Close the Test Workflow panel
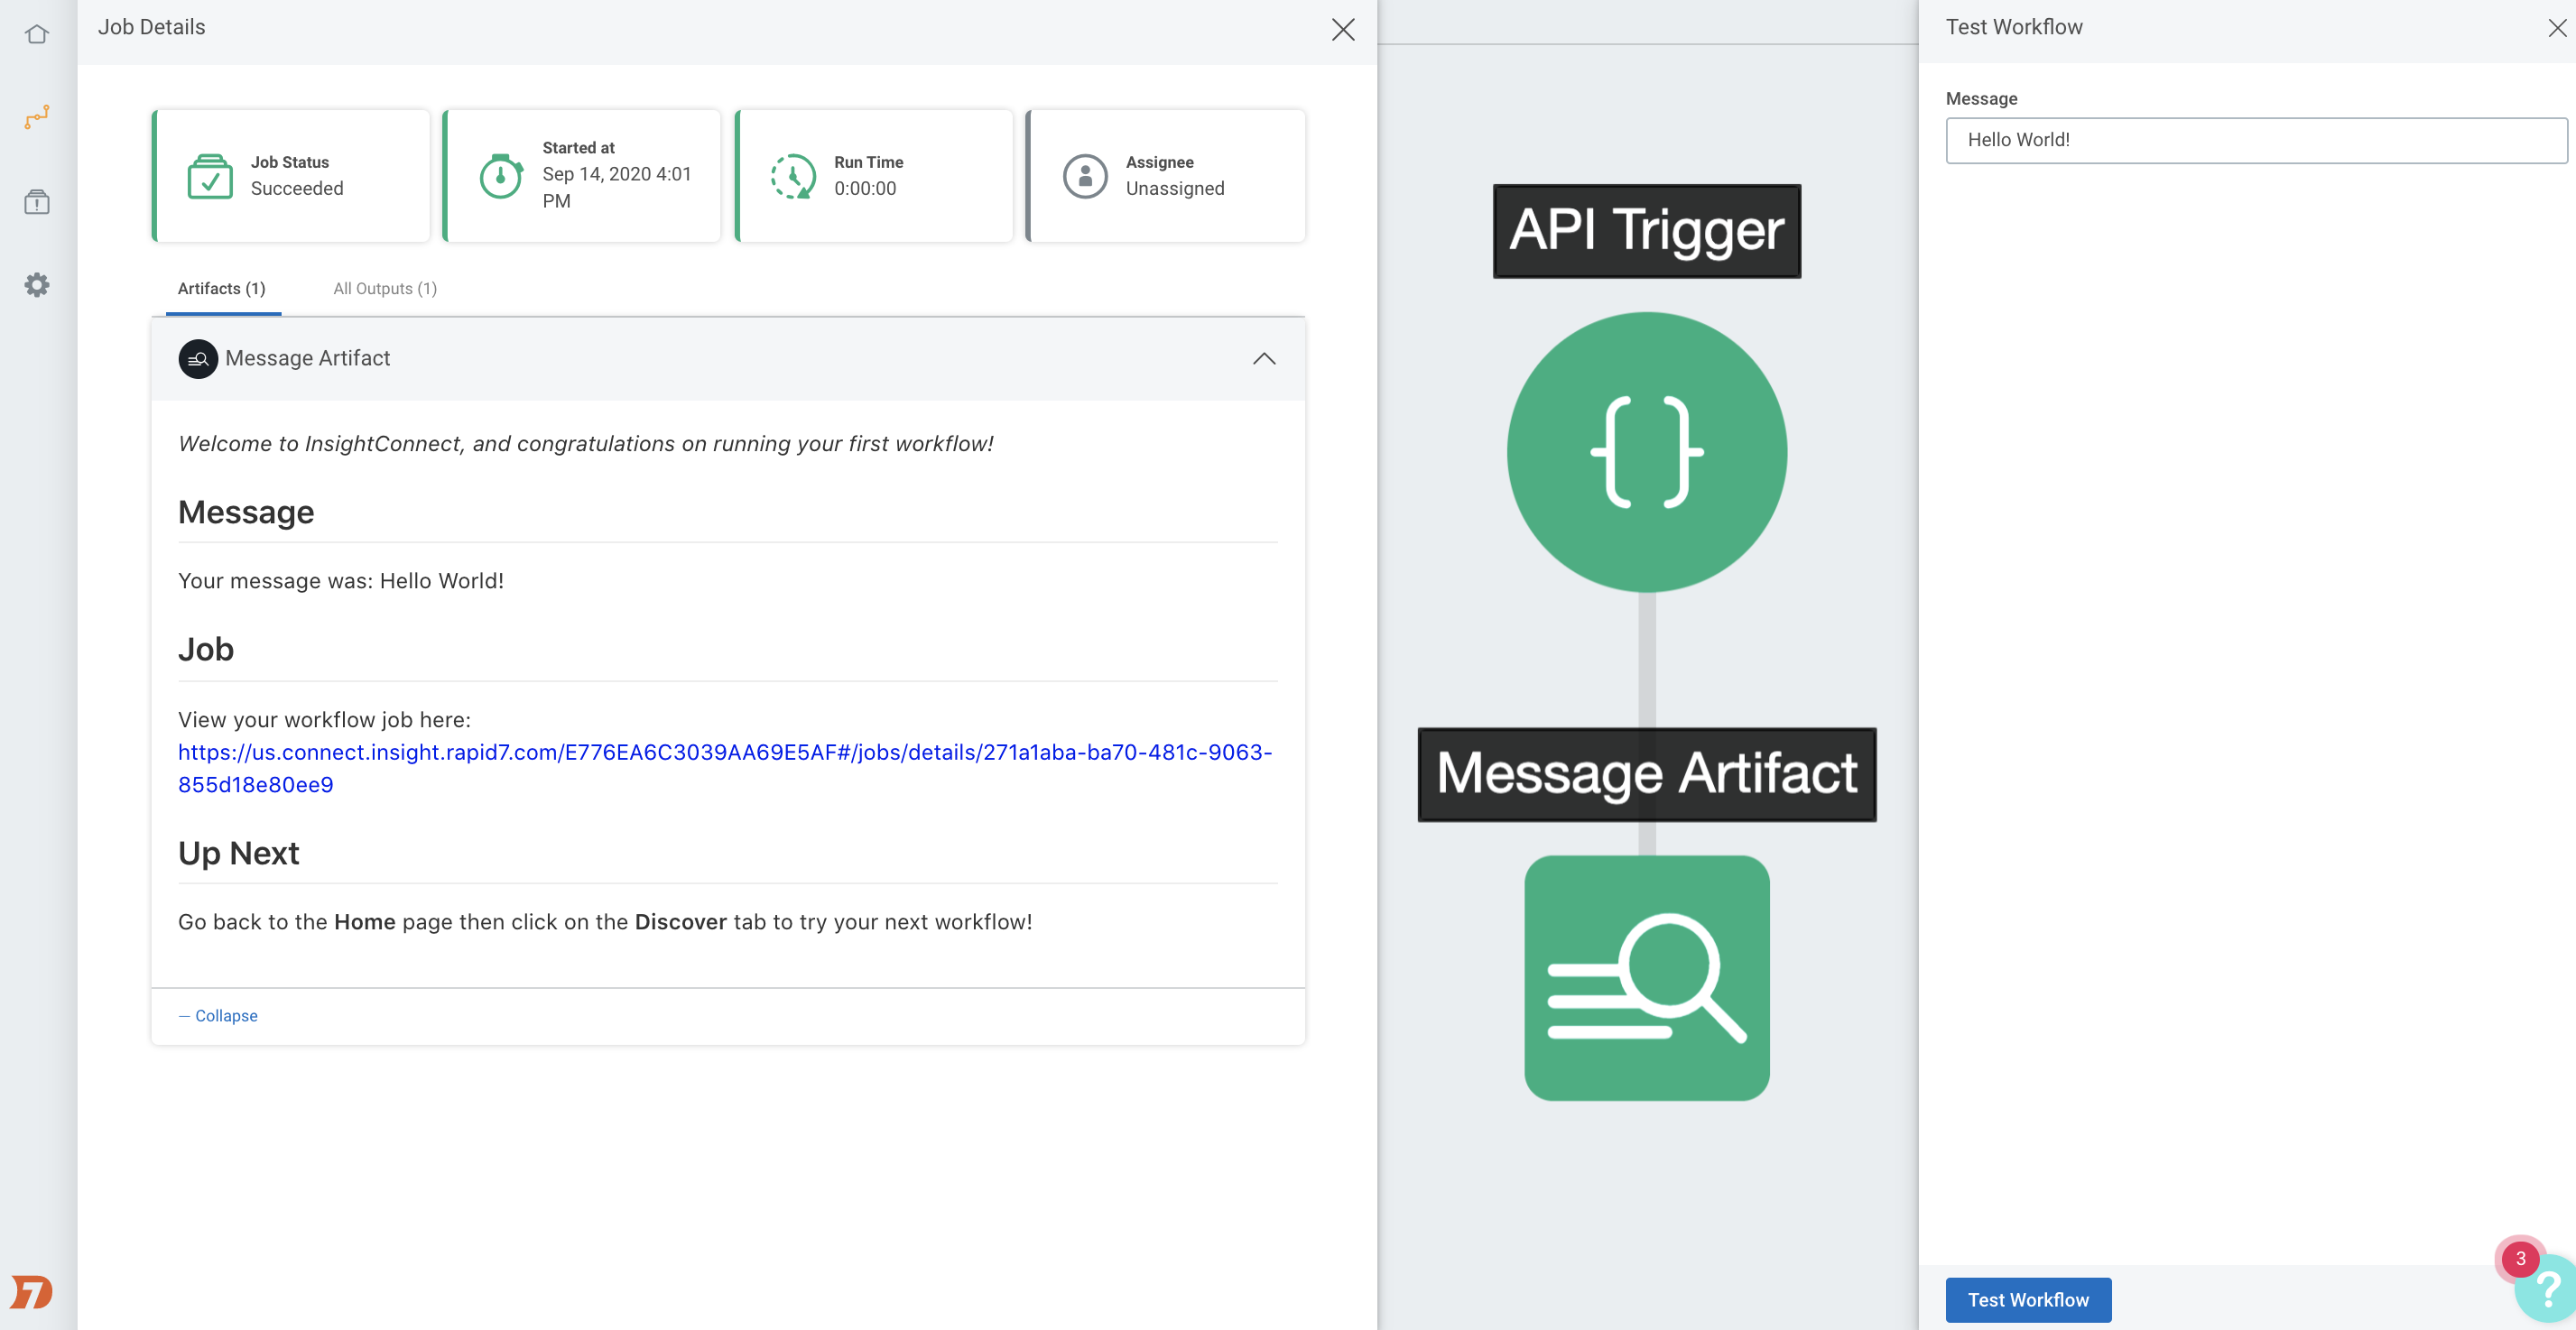This screenshot has width=2576, height=1330. [x=2557, y=28]
